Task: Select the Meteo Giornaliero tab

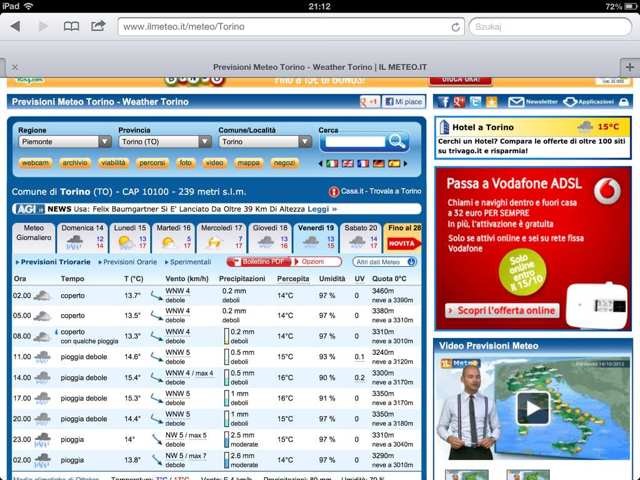Action: point(33,238)
